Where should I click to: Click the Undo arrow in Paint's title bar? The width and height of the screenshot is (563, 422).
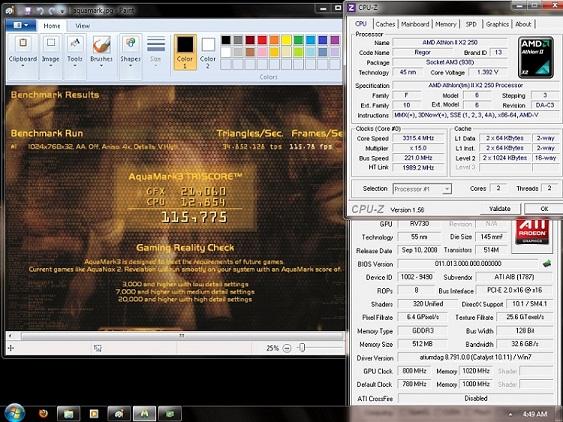(x=40, y=11)
